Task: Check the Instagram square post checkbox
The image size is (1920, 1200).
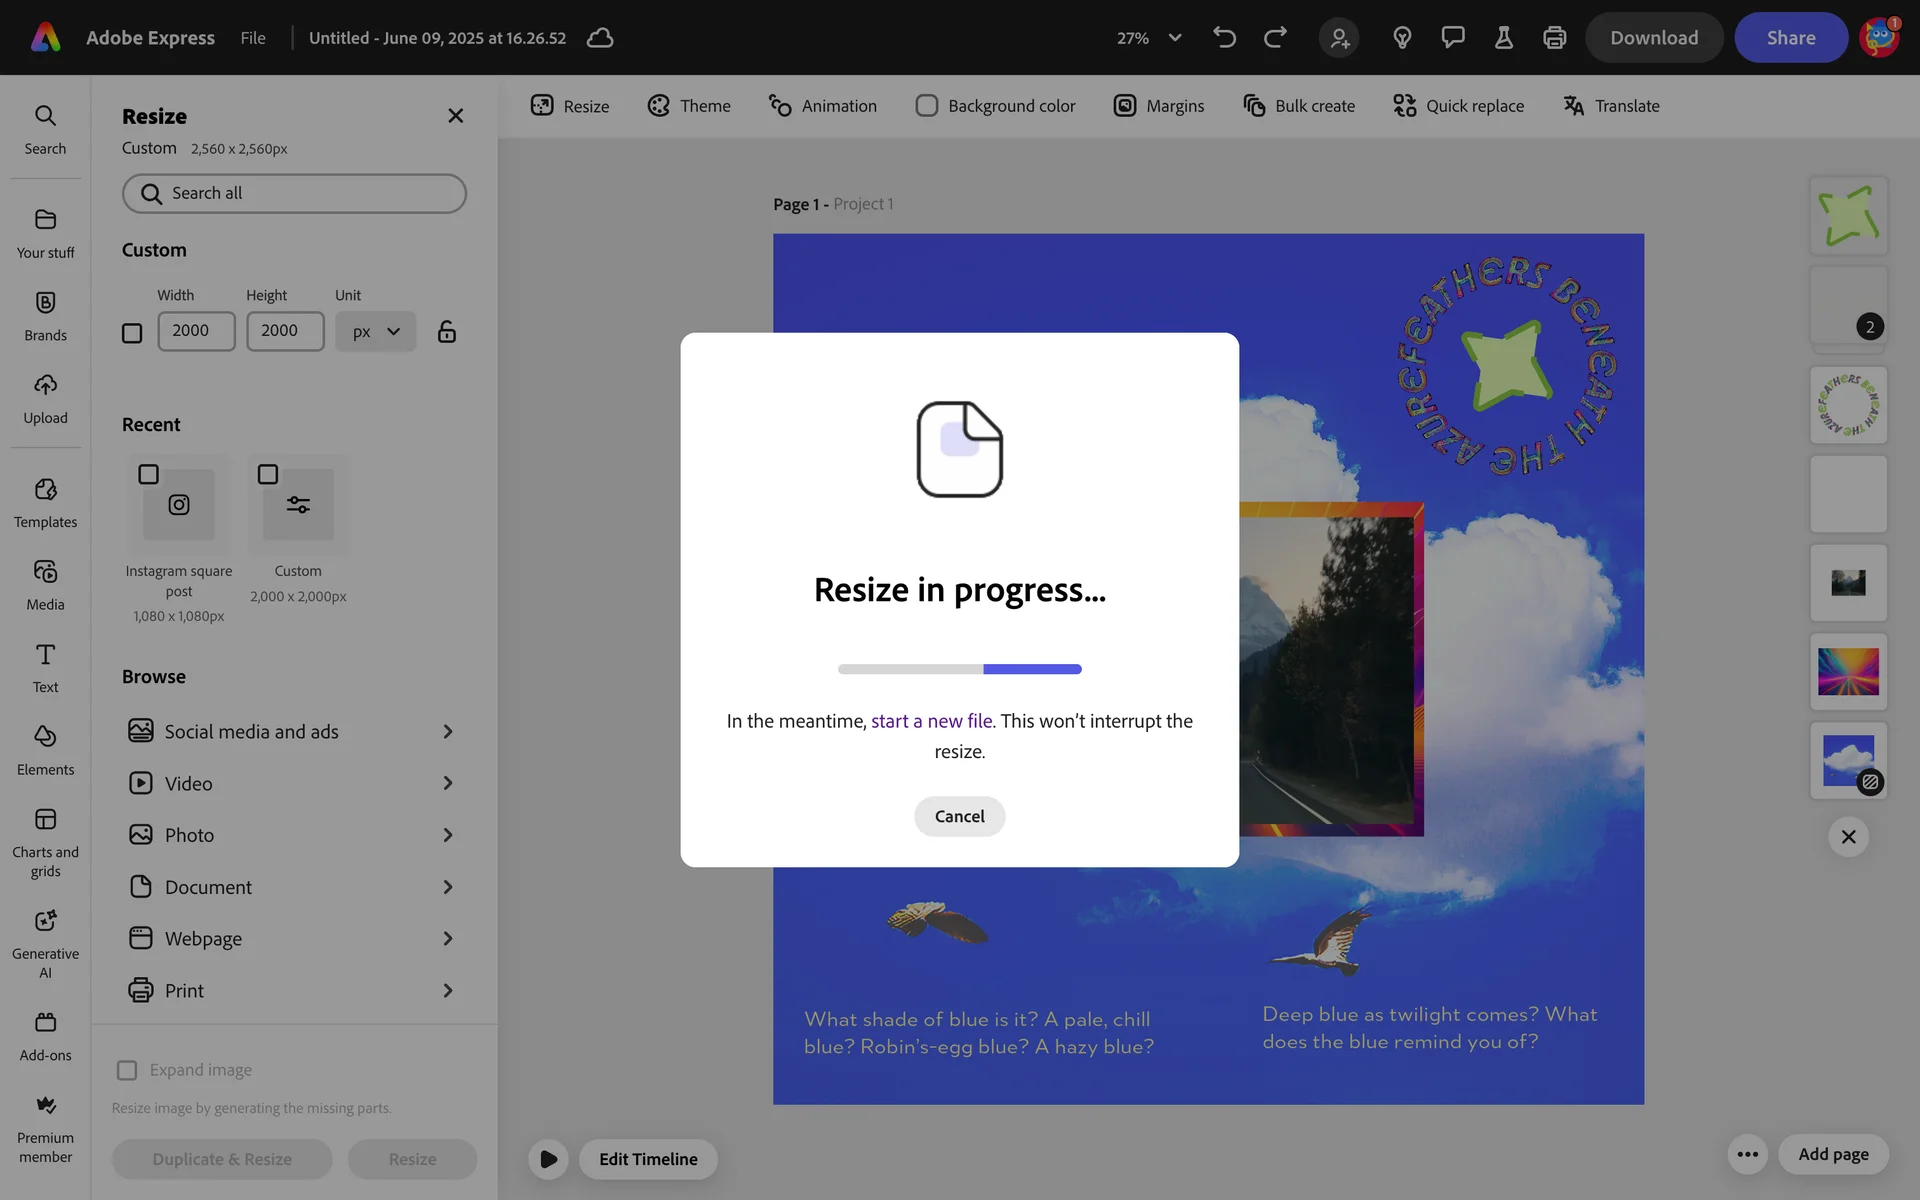Action: [x=148, y=474]
